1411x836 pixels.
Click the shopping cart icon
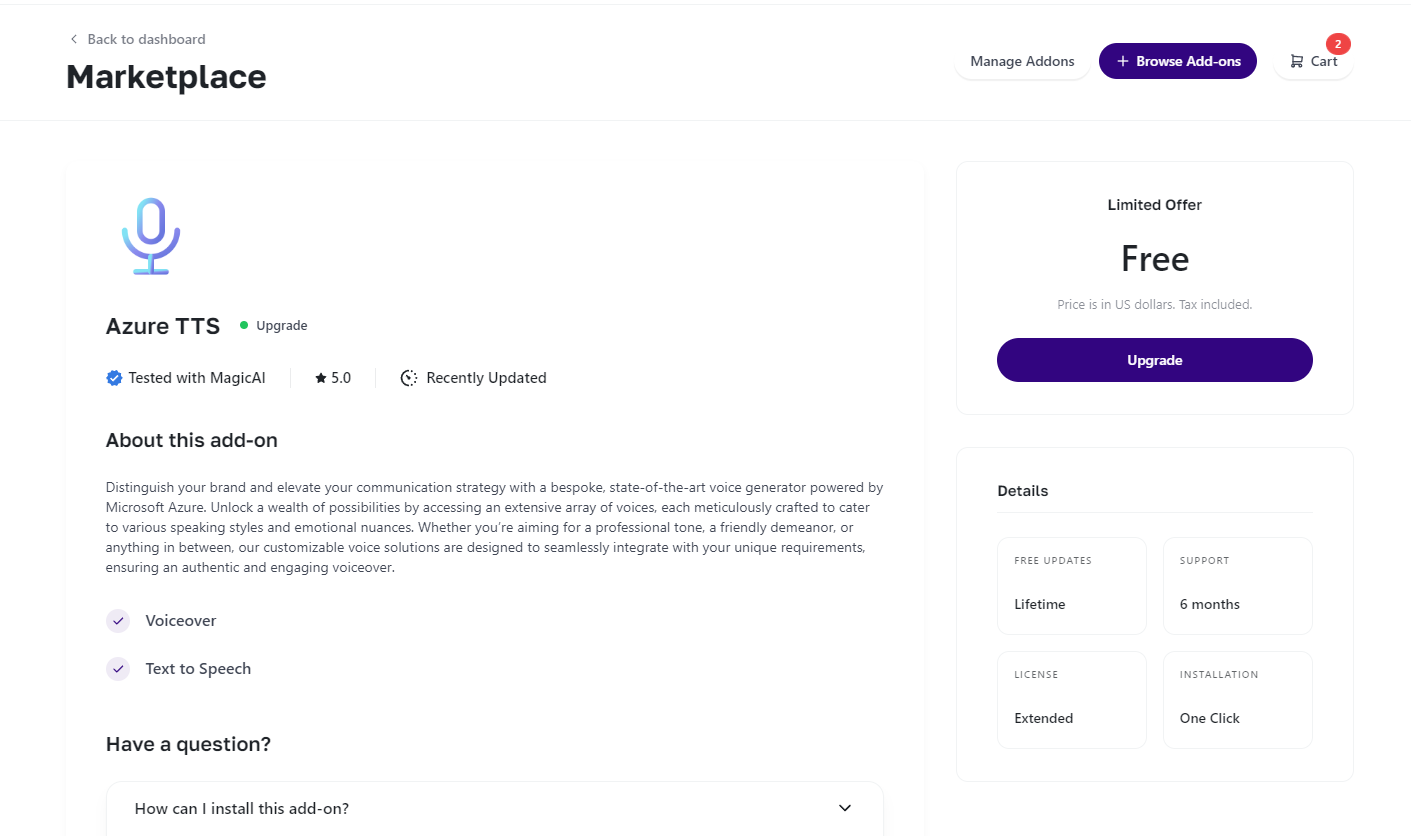(x=1297, y=62)
